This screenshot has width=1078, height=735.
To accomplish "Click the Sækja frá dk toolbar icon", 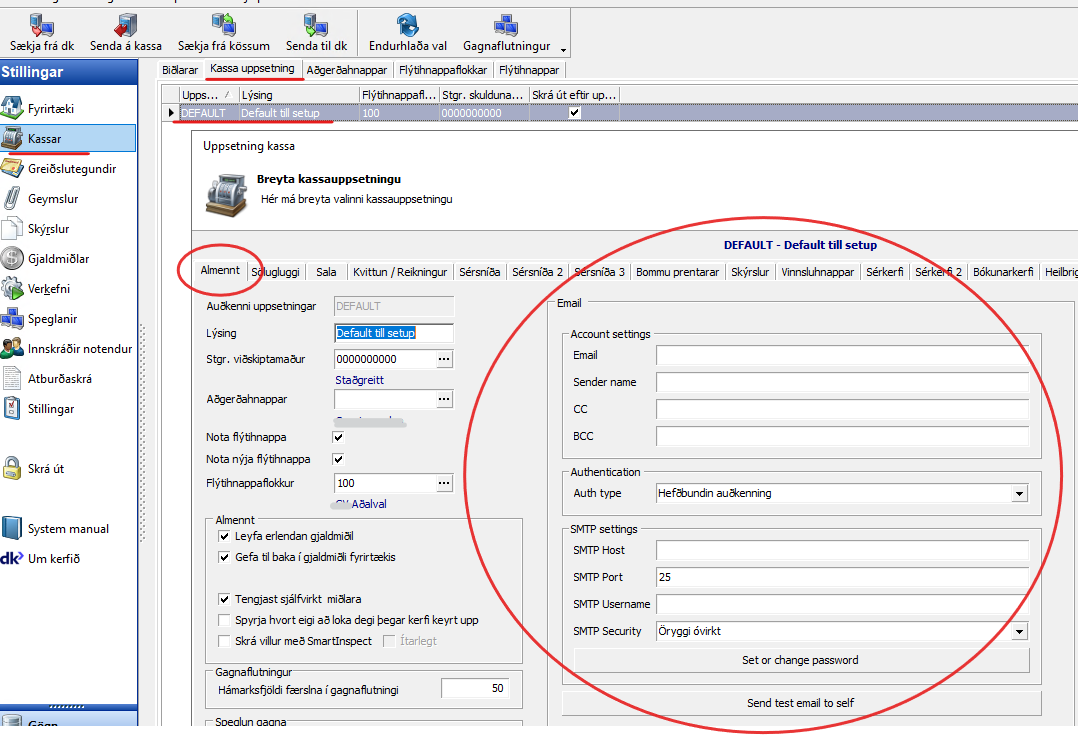I will 42,24.
